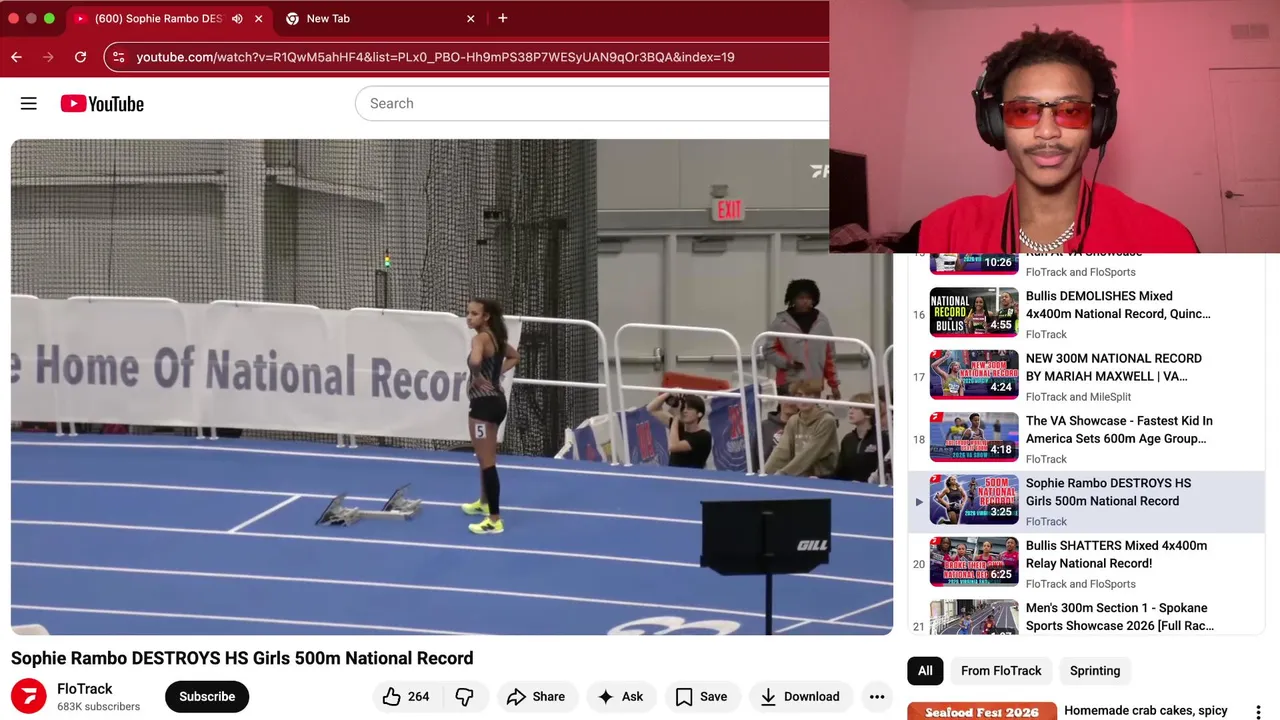Viewport: 1280px width, 720px height.
Task: Open options for Homemade crab cakes ad
Action: (x=1258, y=711)
